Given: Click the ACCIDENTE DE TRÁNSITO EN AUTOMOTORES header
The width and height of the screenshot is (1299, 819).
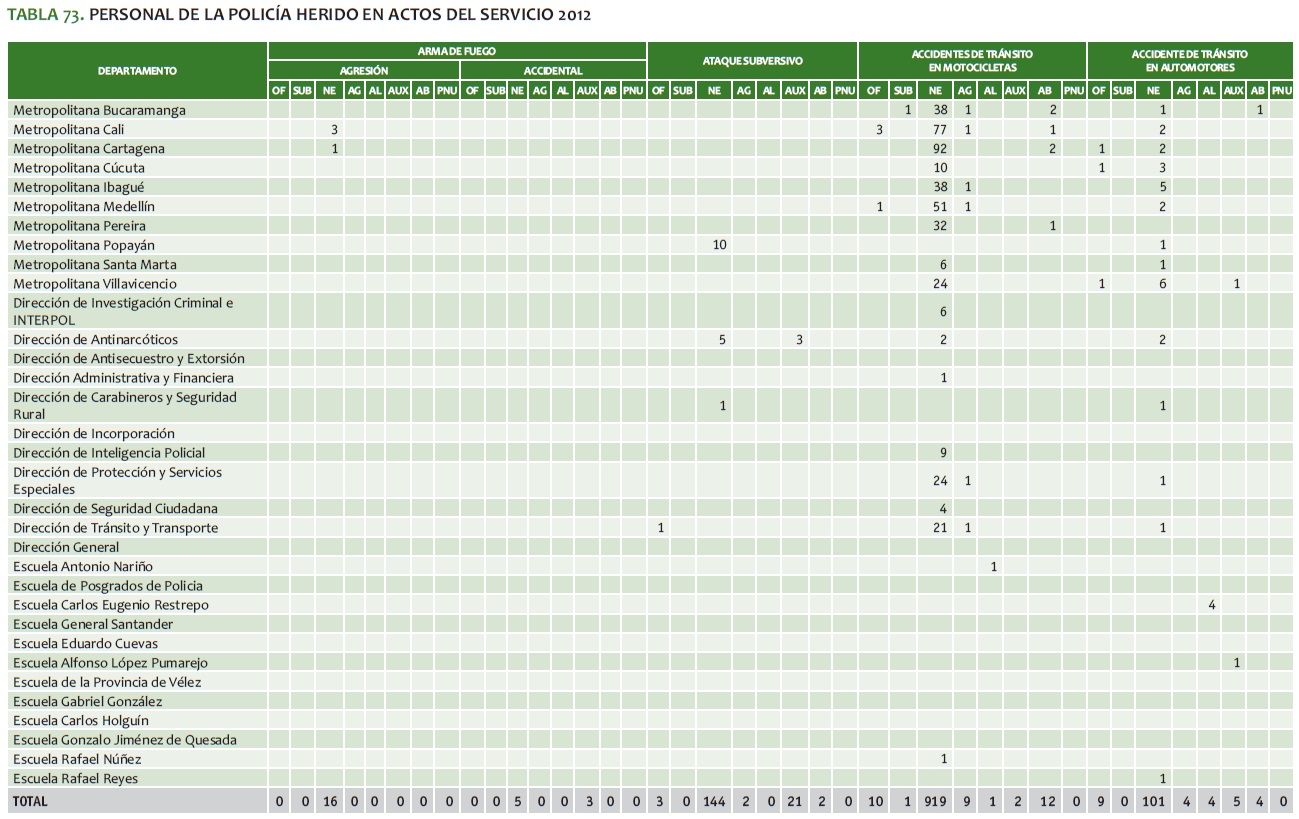Looking at the screenshot, I should point(1189,61).
